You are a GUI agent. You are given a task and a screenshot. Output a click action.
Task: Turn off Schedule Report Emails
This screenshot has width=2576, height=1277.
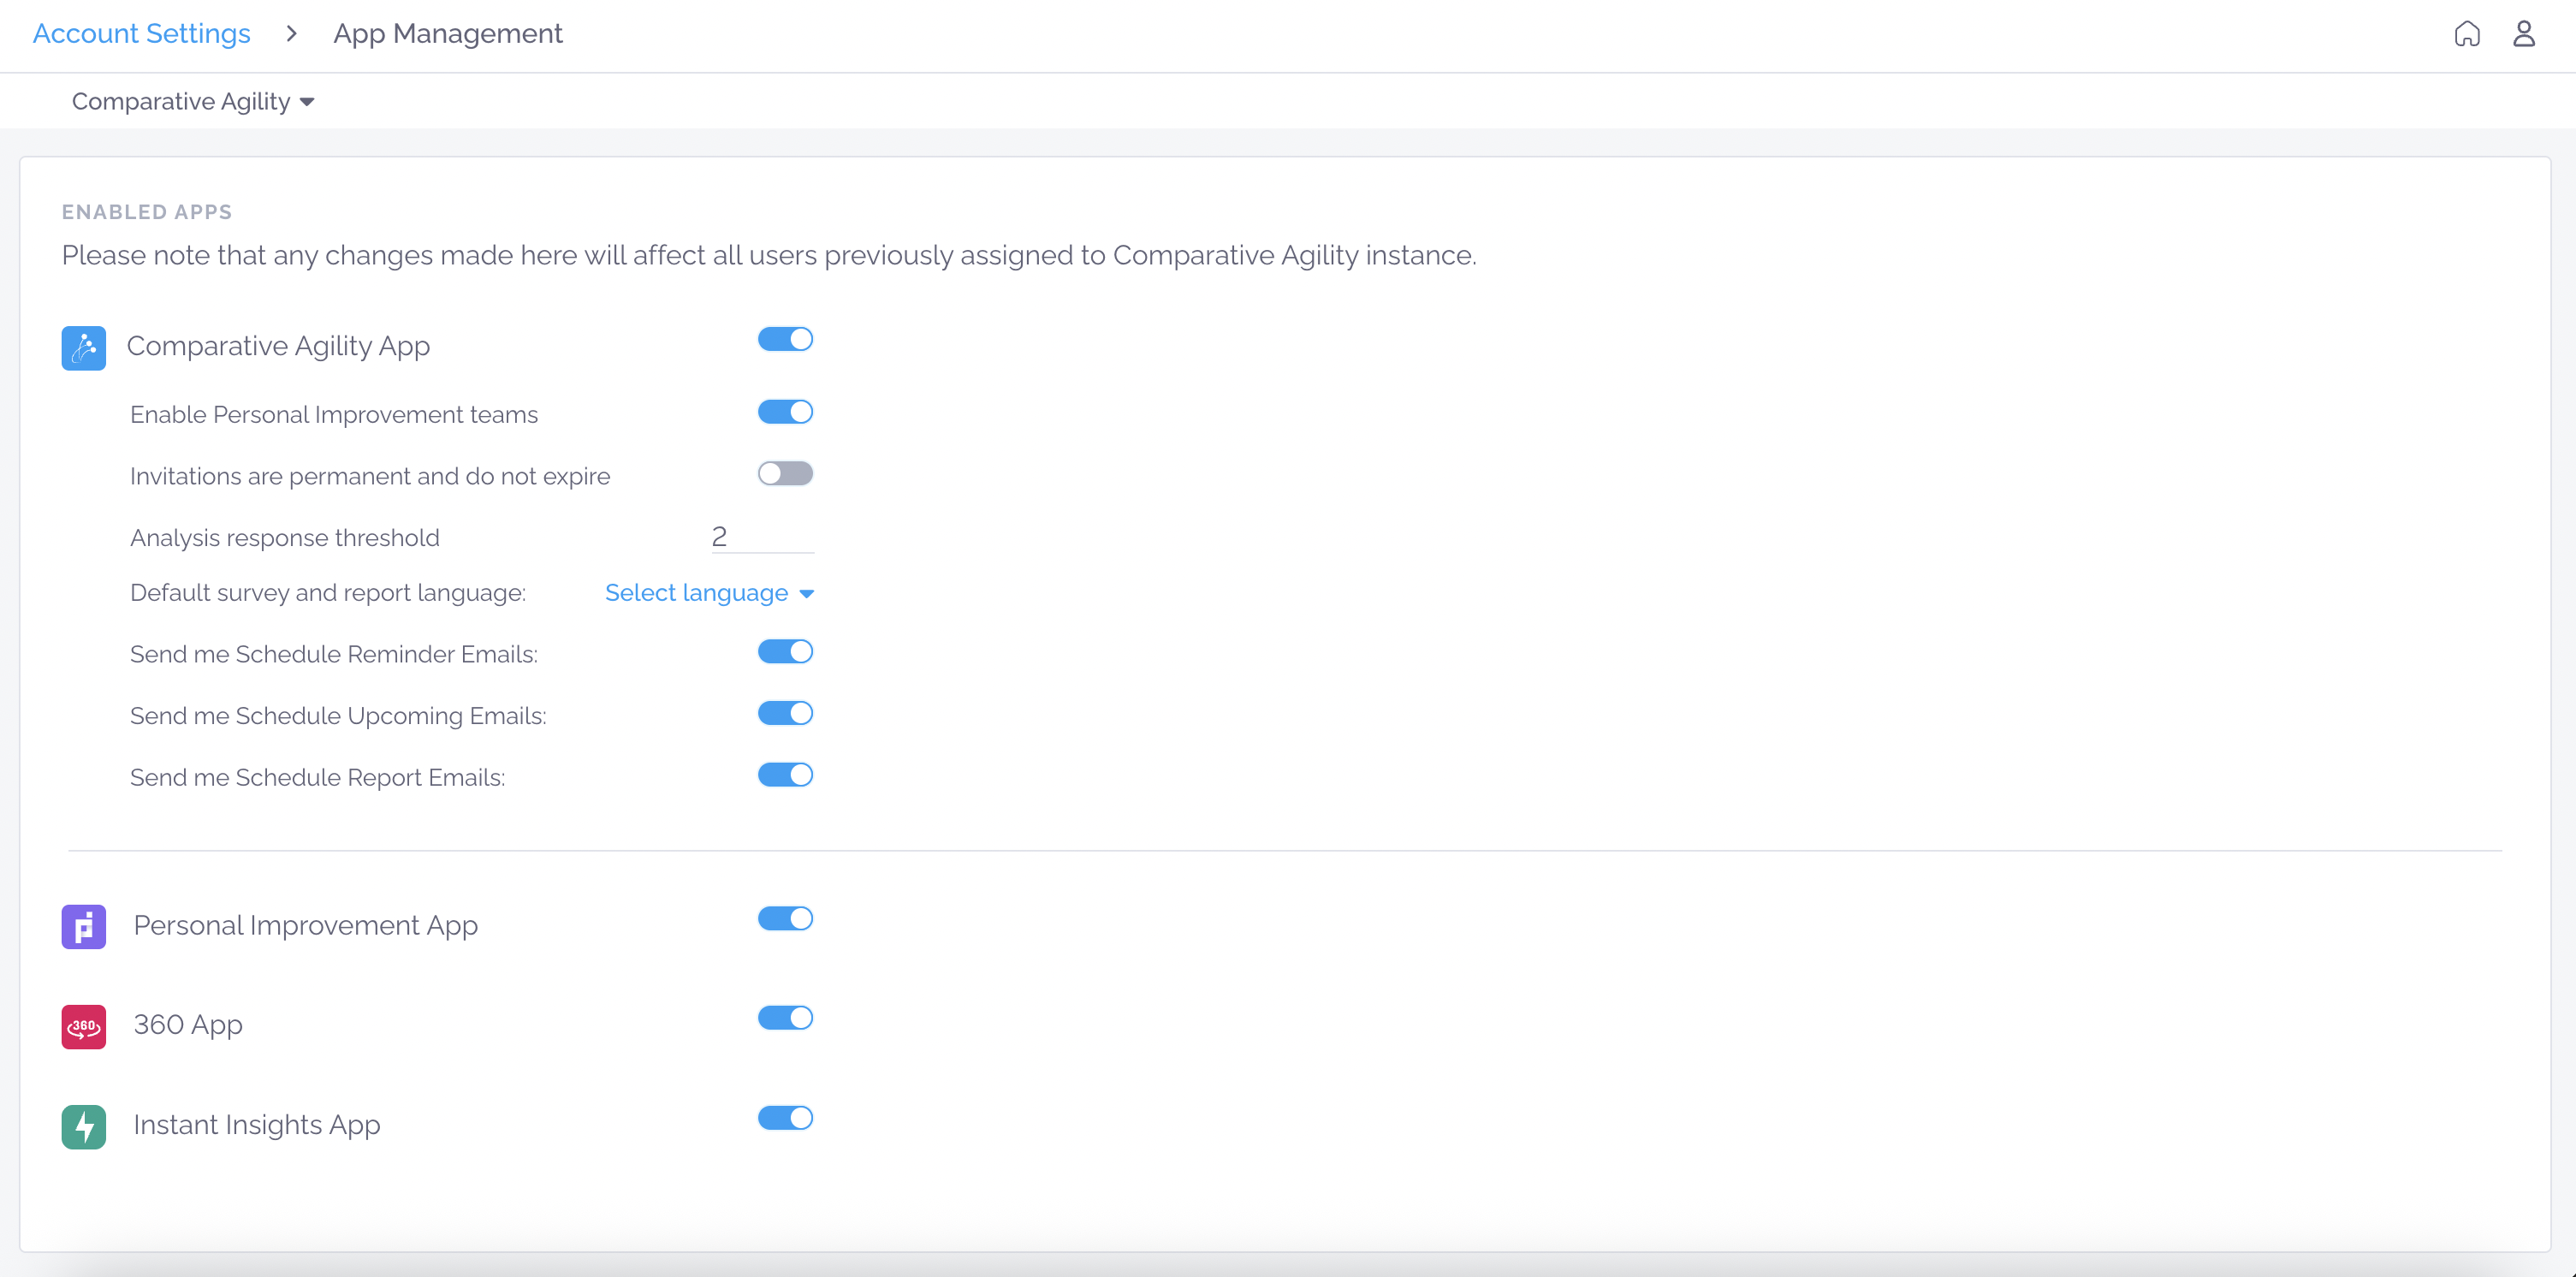coord(785,775)
